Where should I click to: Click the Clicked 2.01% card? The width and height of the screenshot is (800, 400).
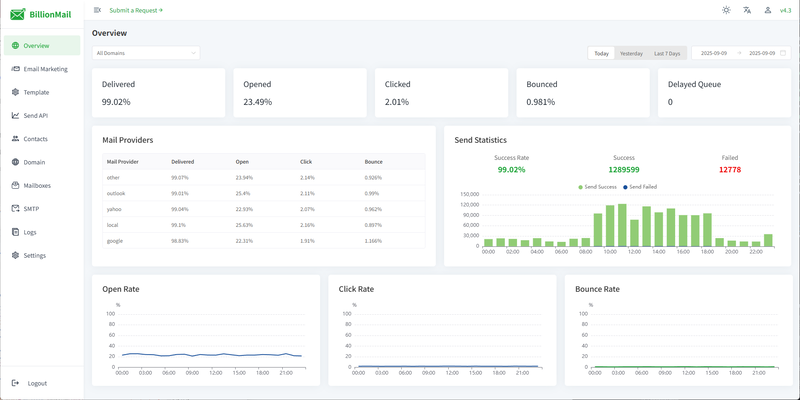coord(441,93)
